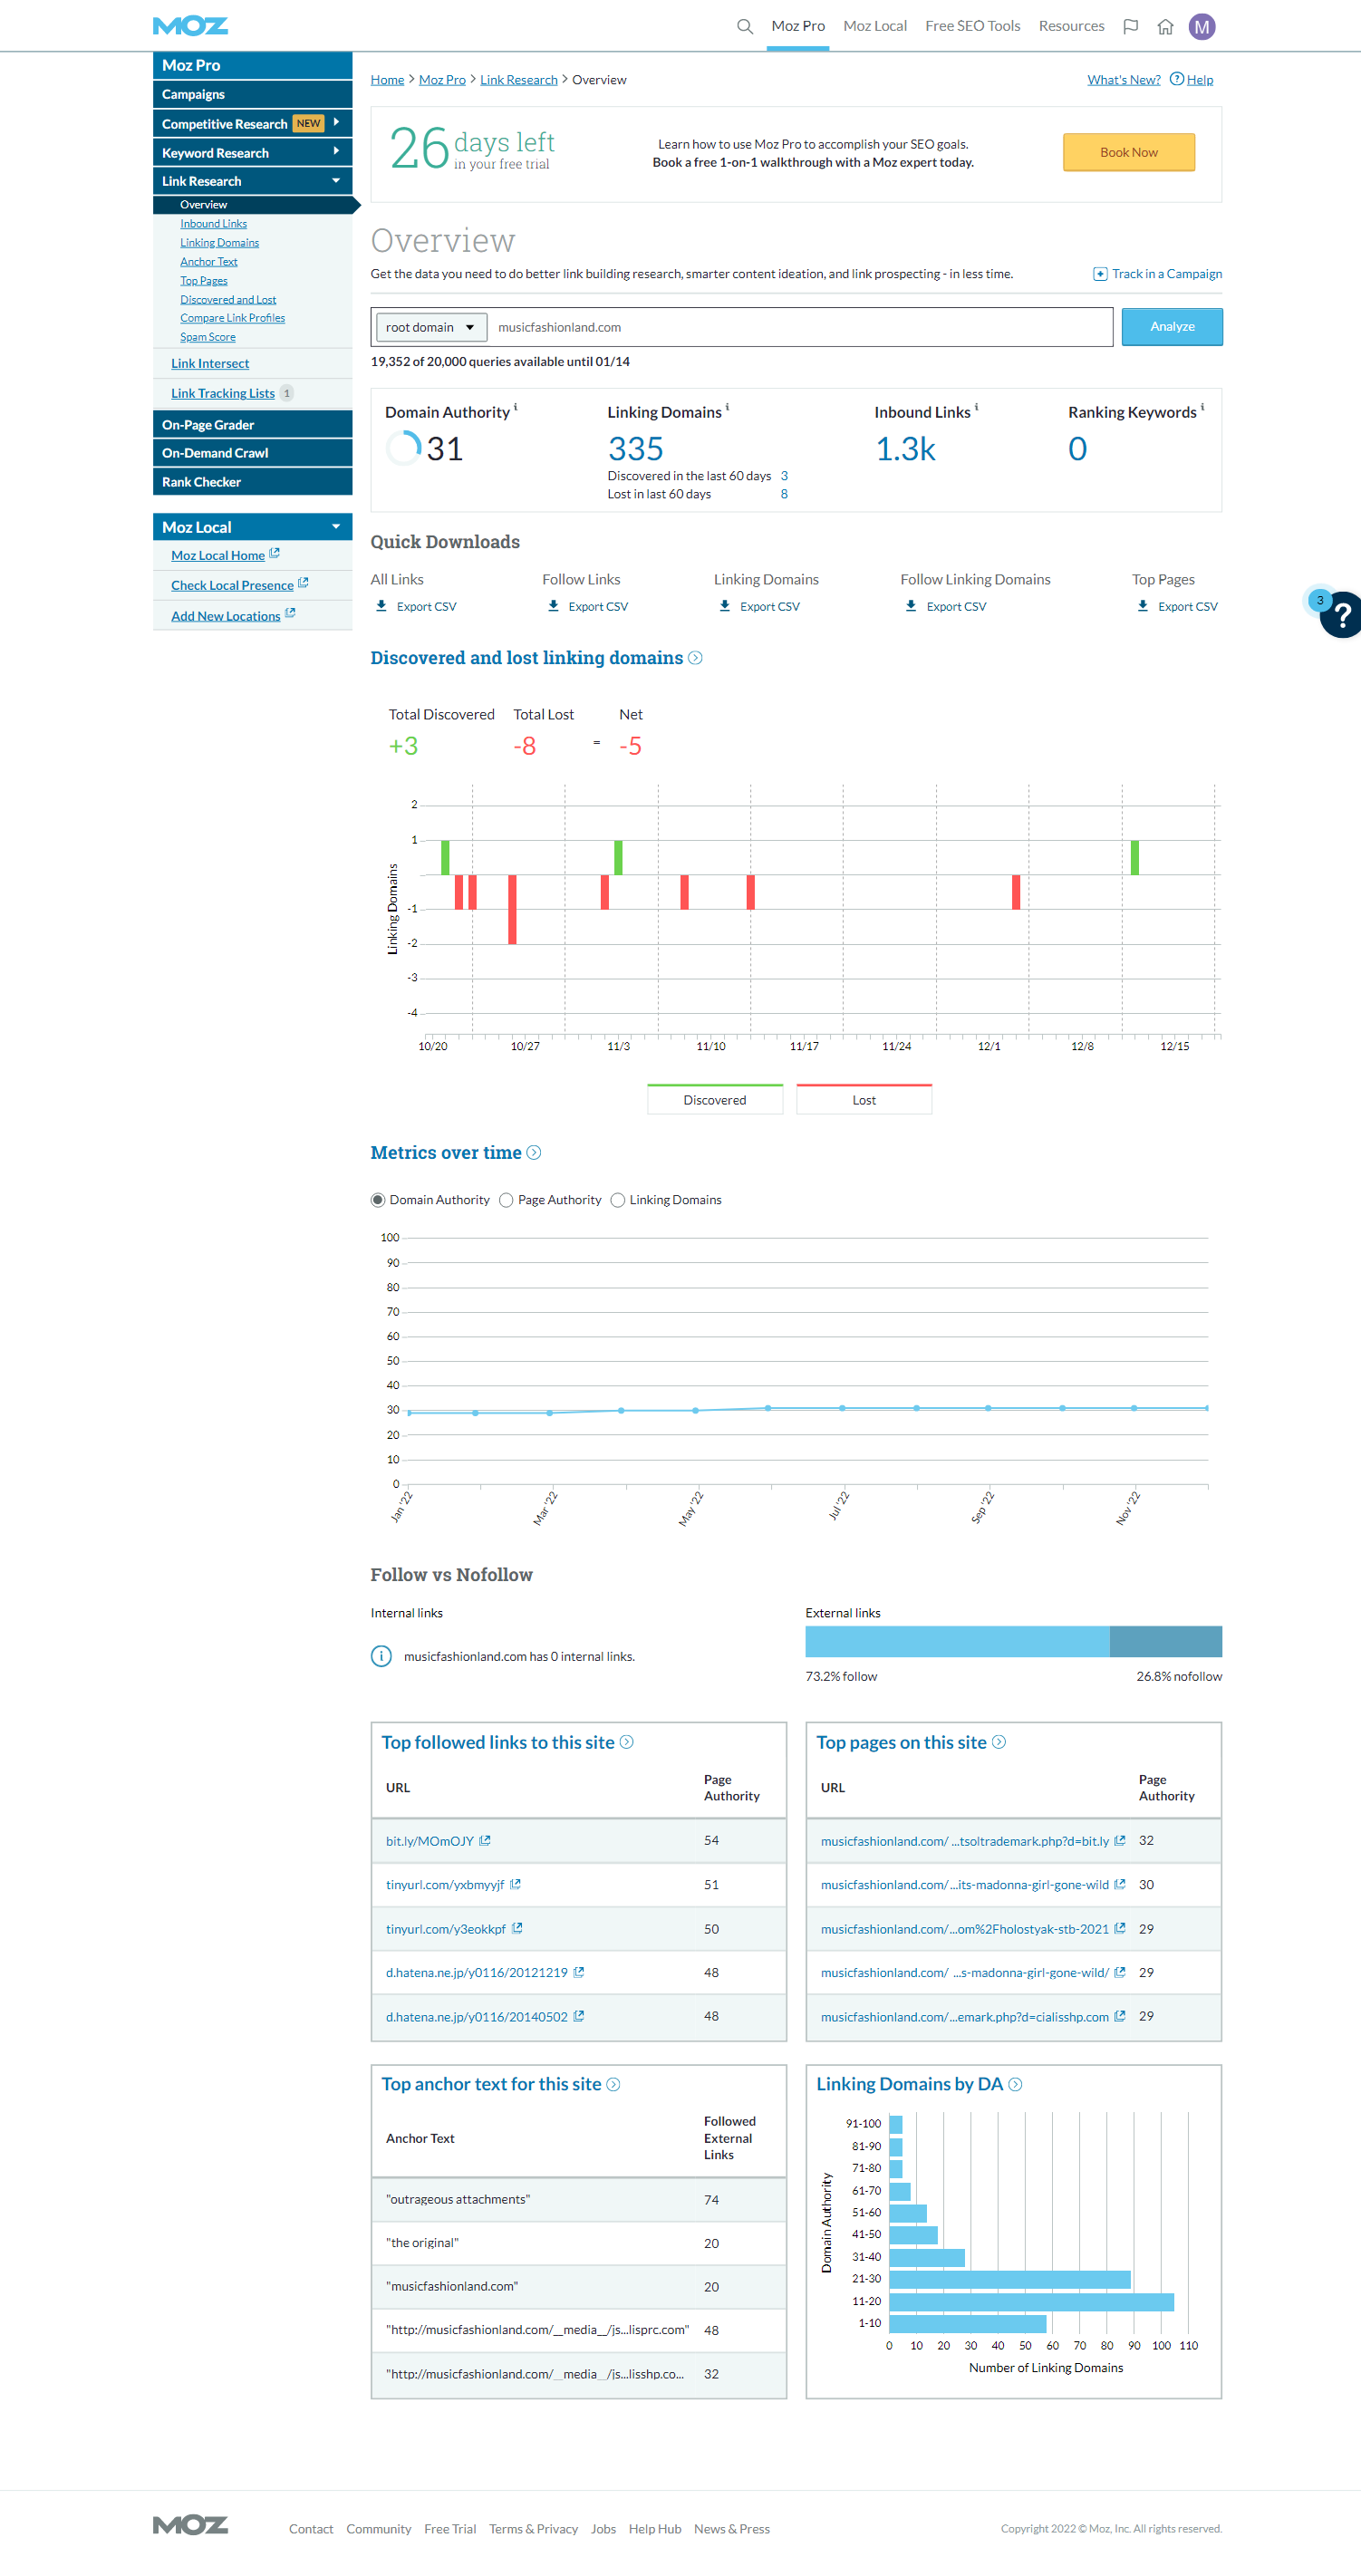The image size is (1361, 2576).
Task: Select the Linking Domains radio button
Action: (x=618, y=1200)
